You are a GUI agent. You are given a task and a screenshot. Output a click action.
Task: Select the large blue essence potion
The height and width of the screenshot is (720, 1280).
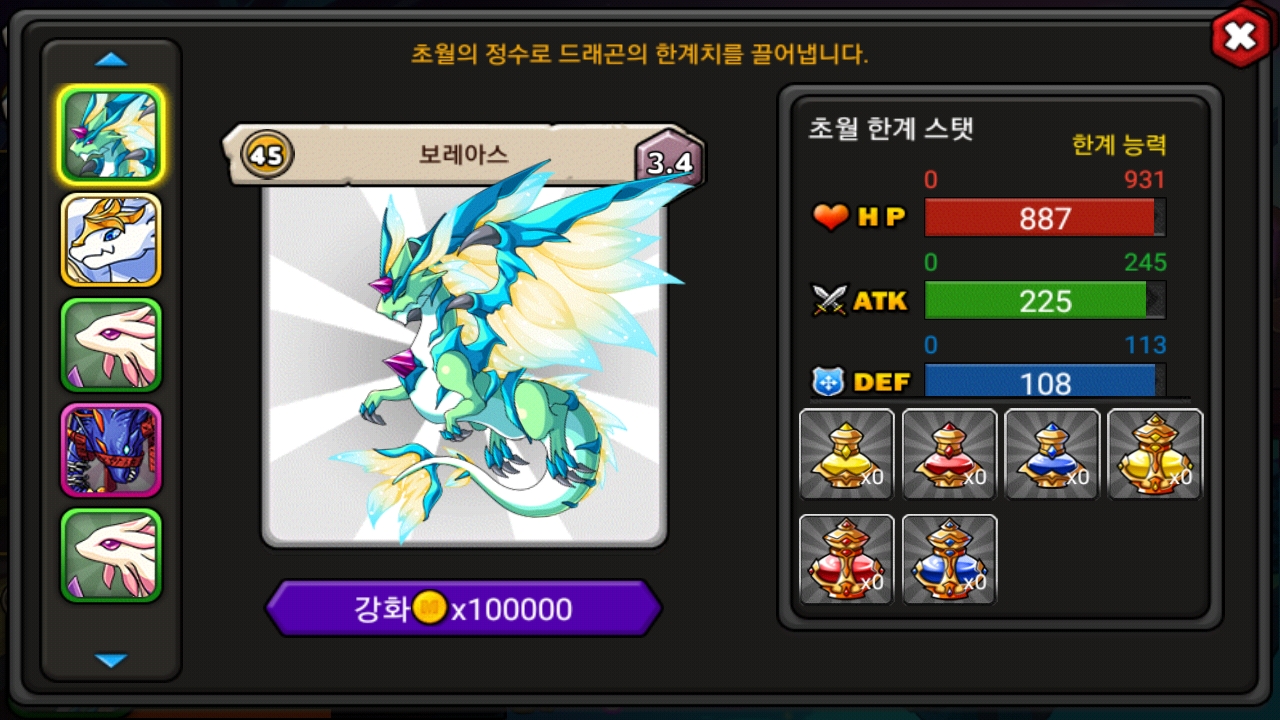pyautogui.click(x=950, y=559)
